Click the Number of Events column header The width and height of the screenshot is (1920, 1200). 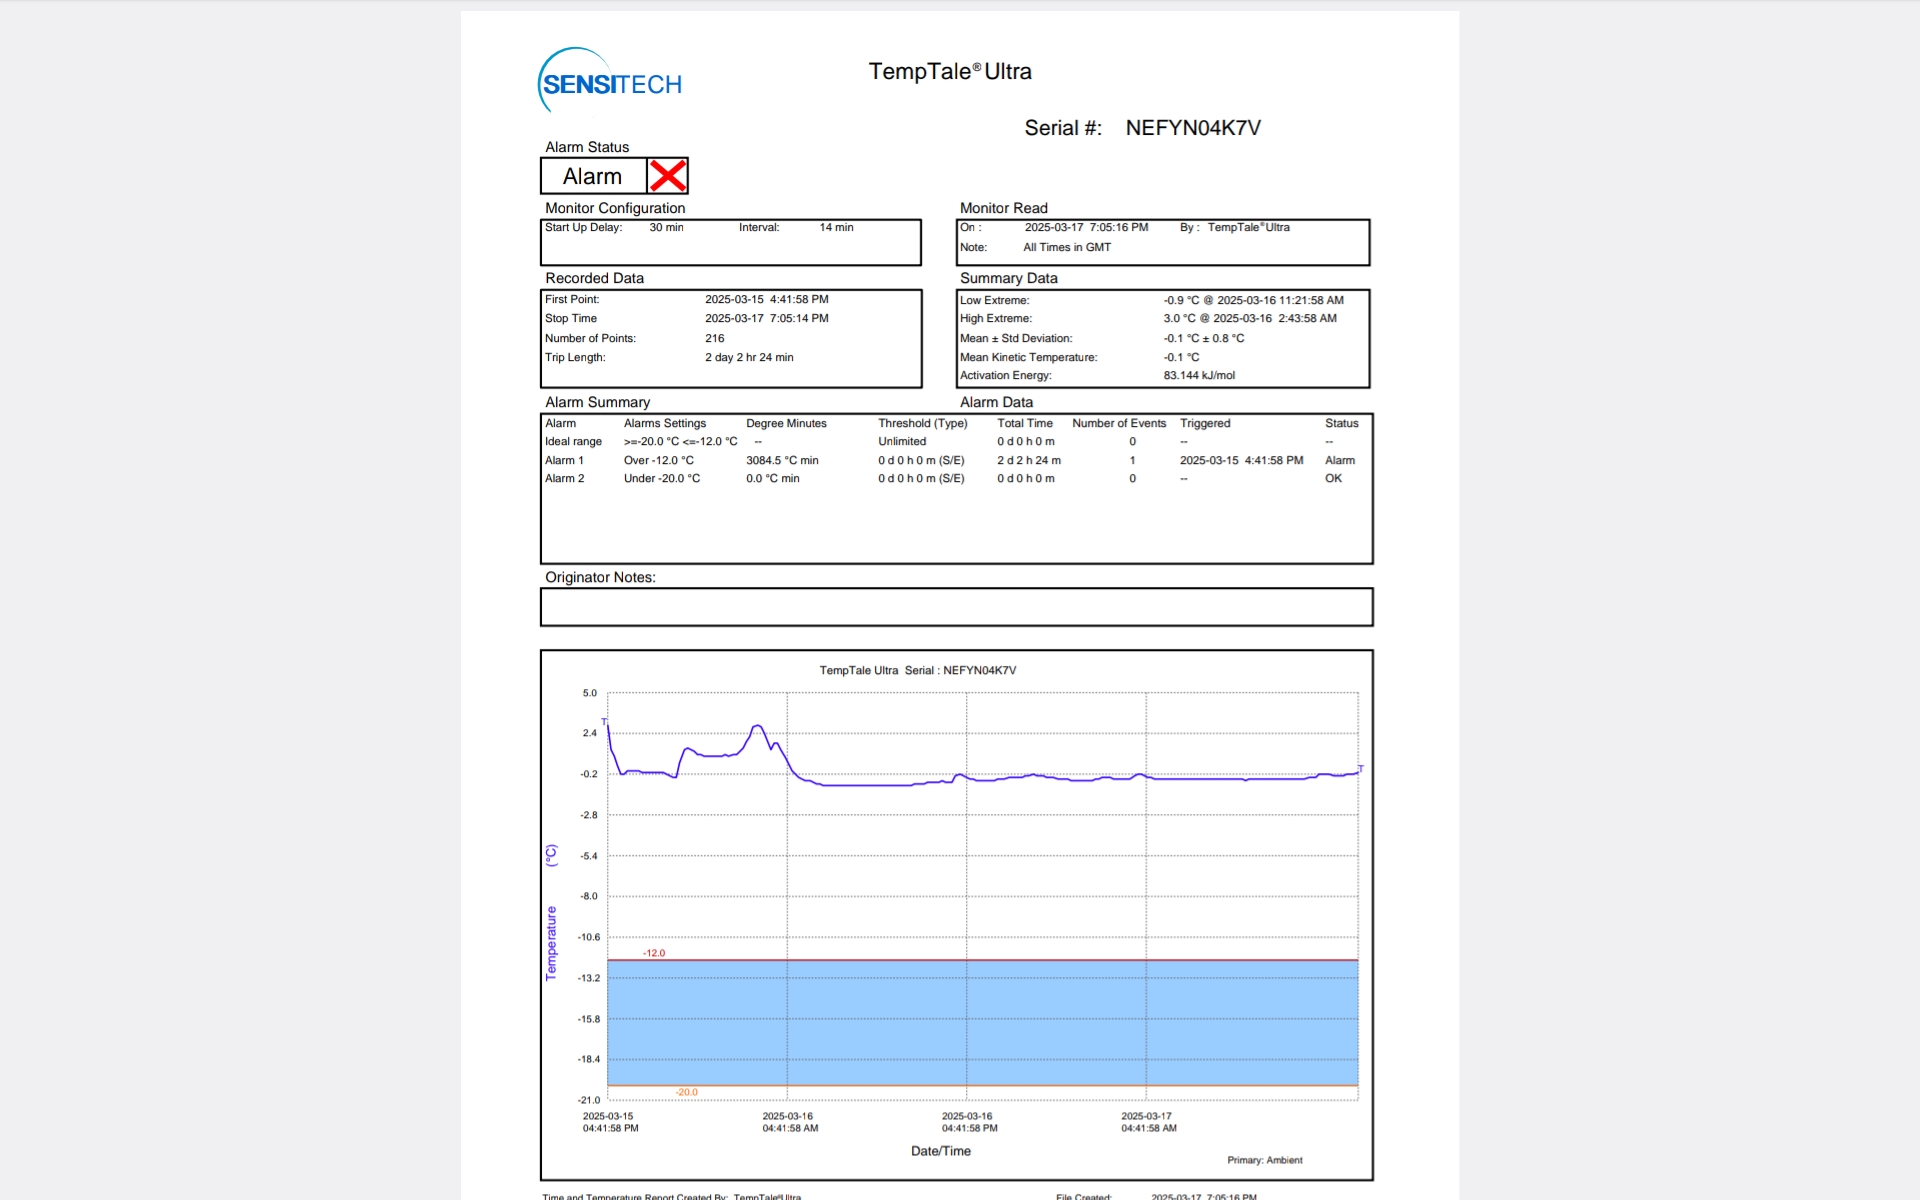(1119, 423)
